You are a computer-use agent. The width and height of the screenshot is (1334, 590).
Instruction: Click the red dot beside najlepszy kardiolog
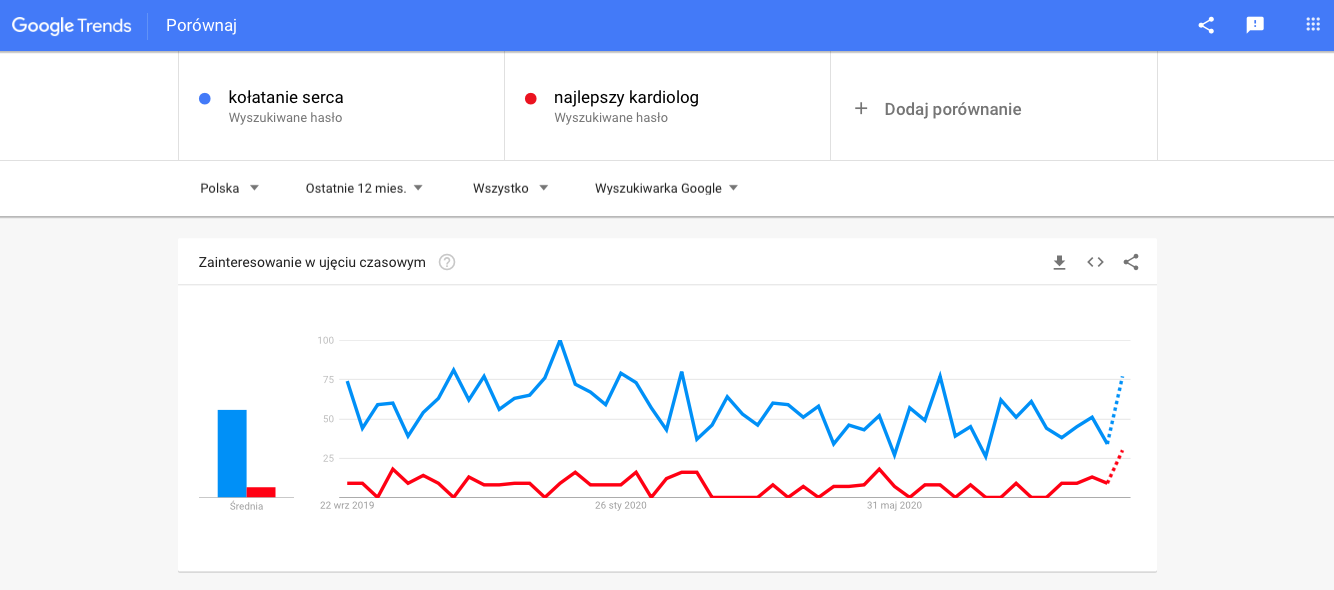pyautogui.click(x=531, y=99)
